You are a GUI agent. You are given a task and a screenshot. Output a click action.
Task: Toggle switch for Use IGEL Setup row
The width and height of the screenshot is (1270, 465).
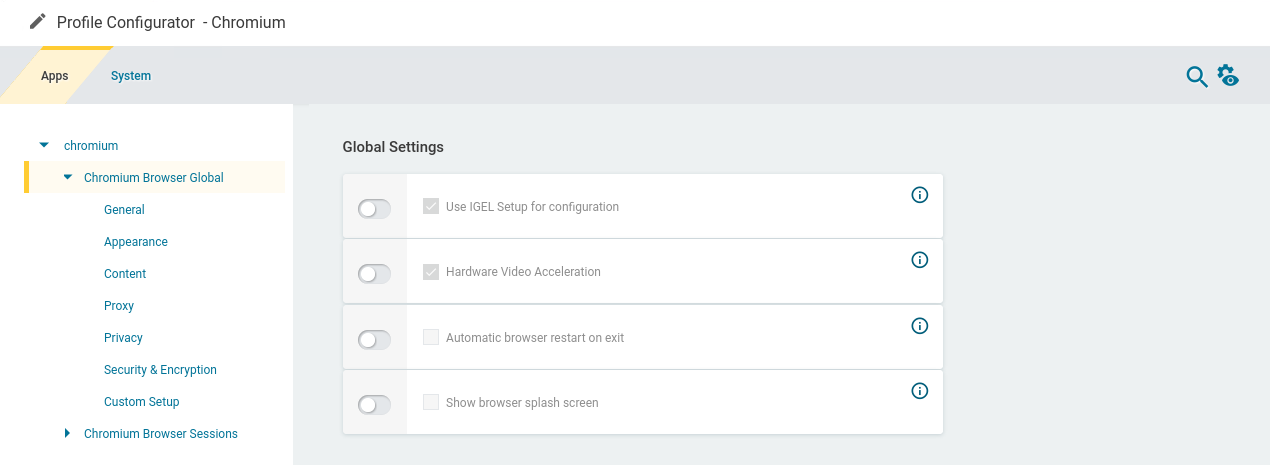click(x=374, y=208)
